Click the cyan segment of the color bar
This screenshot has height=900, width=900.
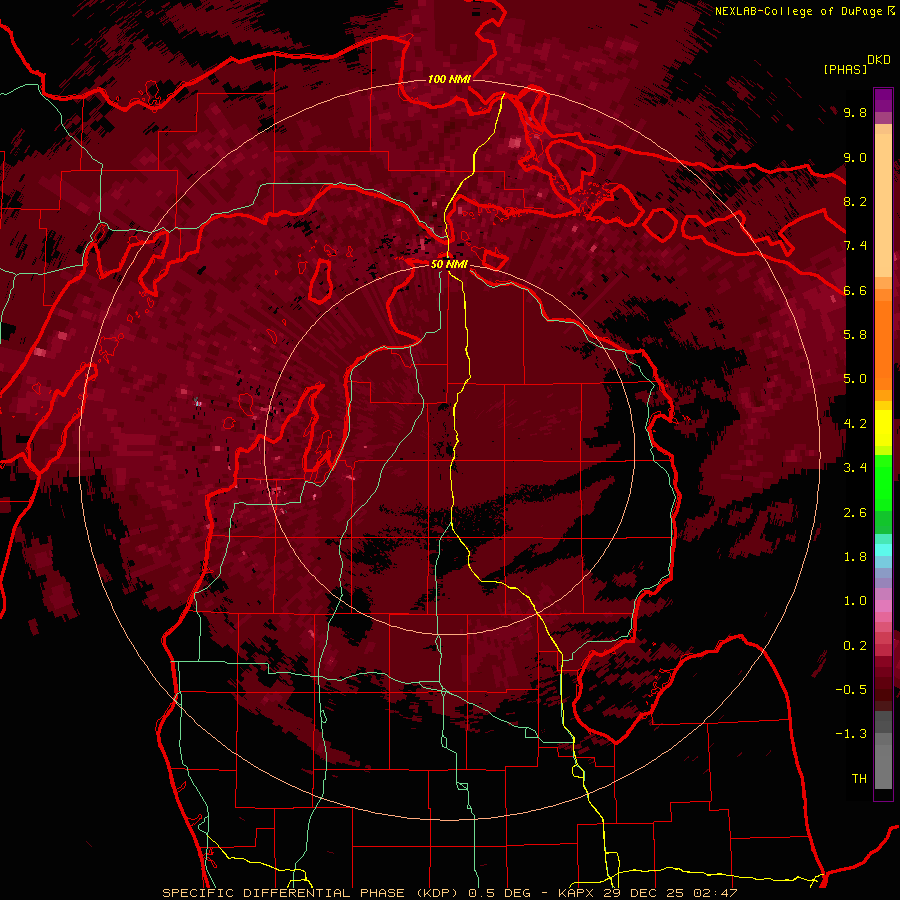883,550
